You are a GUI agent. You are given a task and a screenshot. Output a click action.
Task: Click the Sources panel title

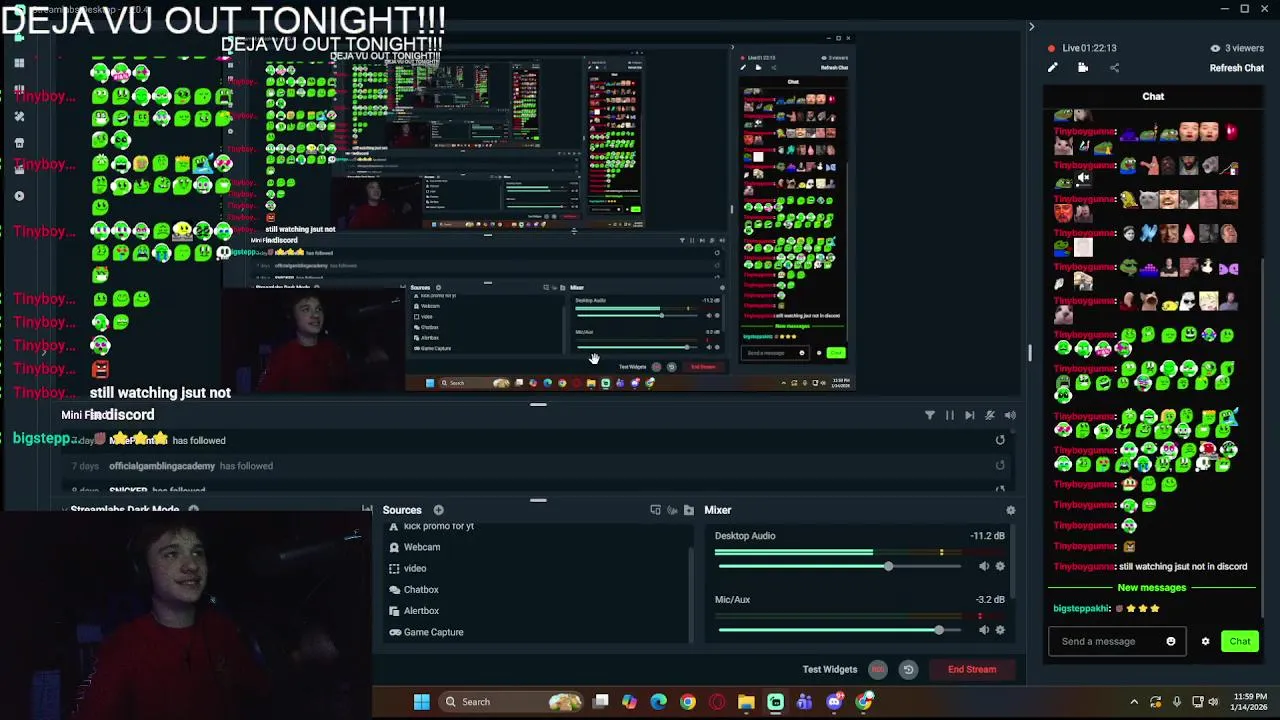tap(402, 510)
